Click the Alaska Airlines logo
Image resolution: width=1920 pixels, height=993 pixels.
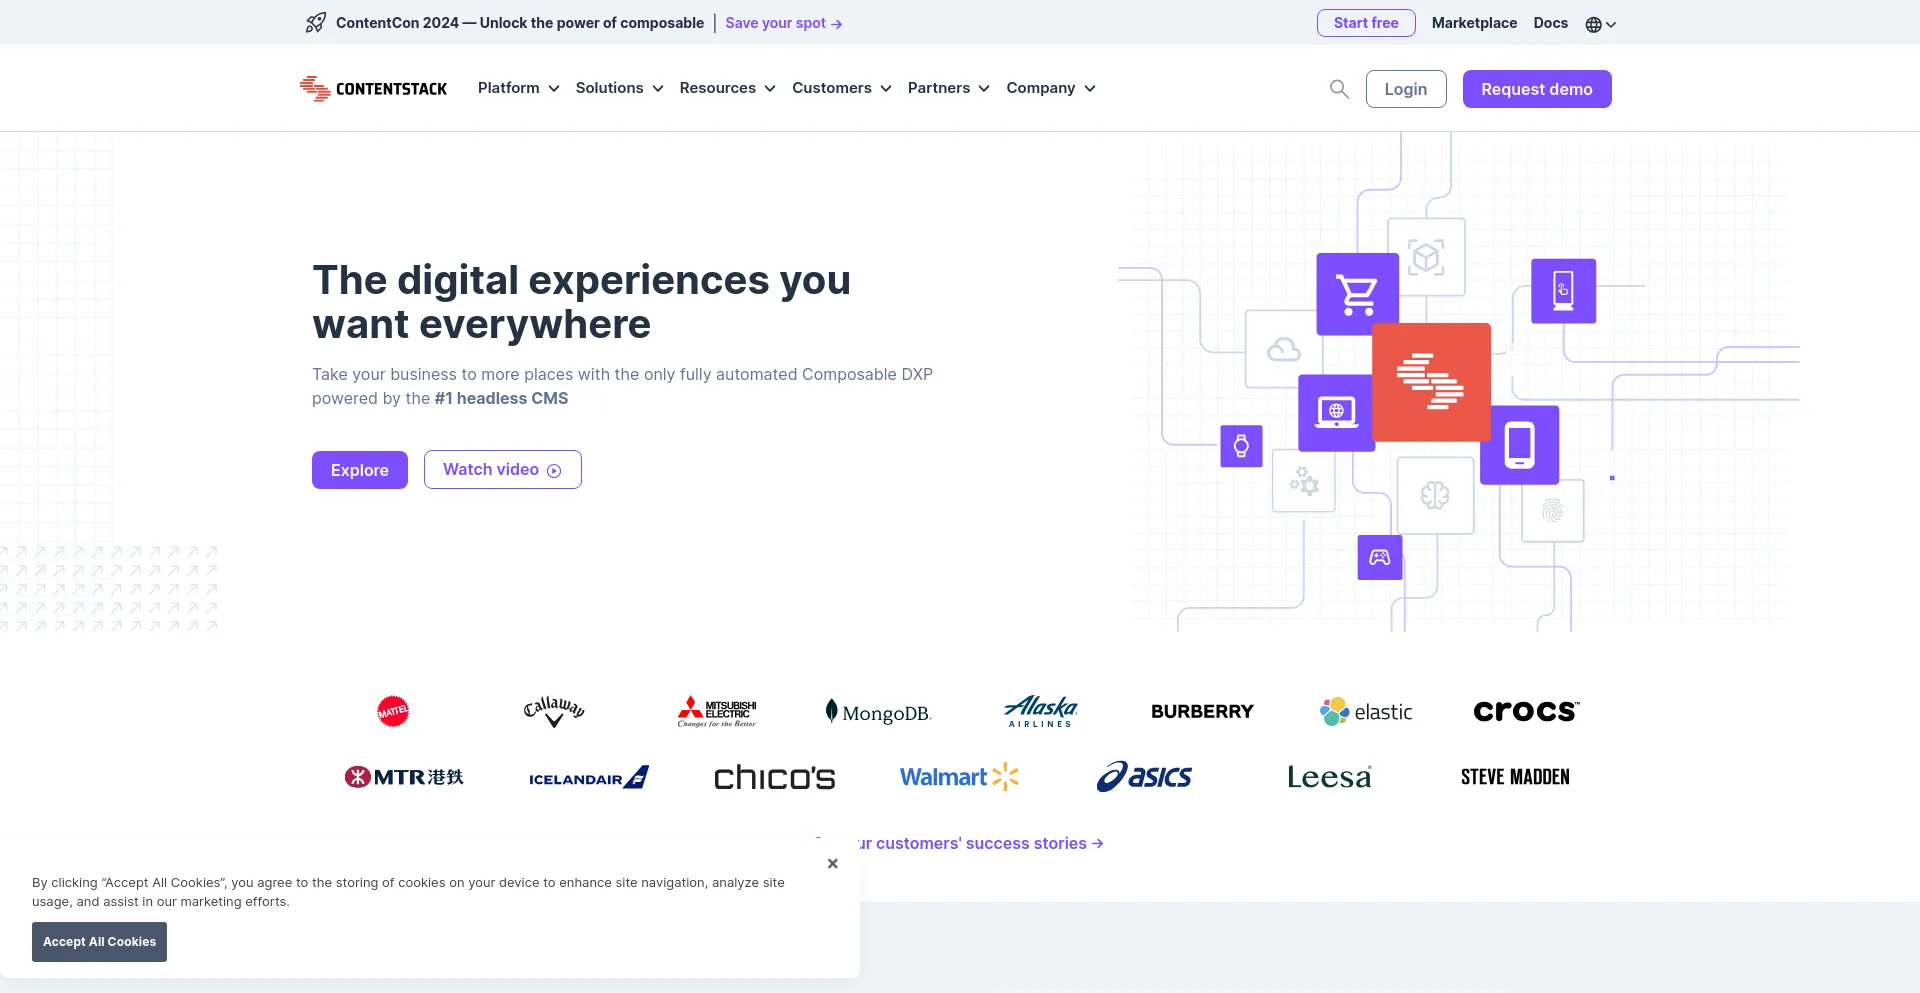pyautogui.click(x=1040, y=711)
